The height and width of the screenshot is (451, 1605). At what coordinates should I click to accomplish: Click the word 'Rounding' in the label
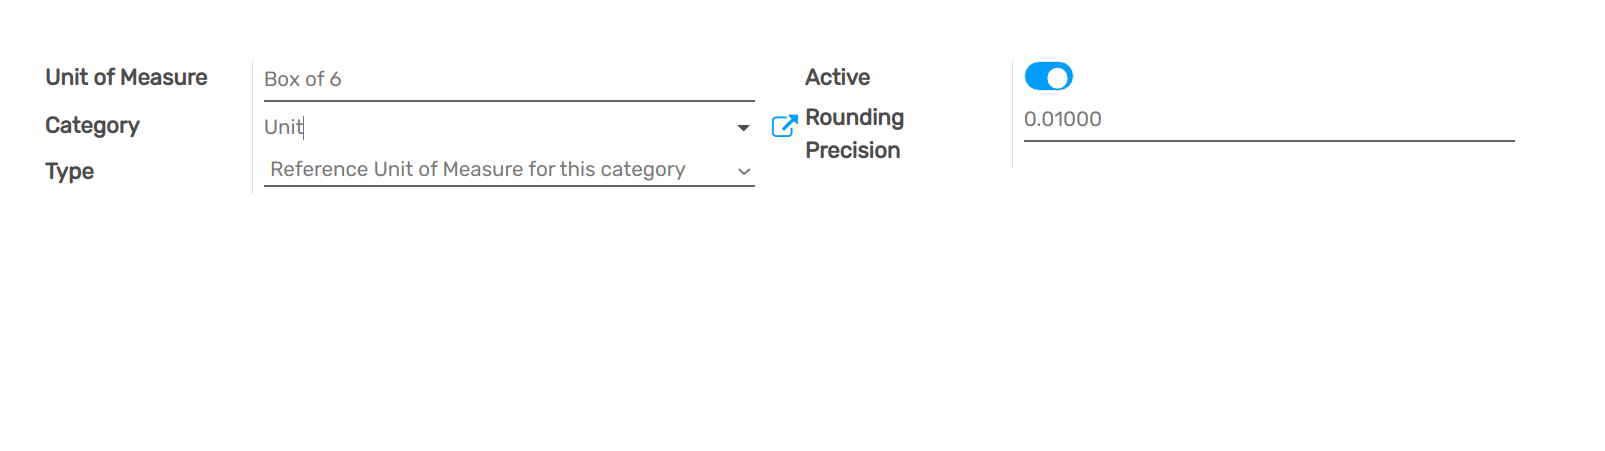click(x=854, y=118)
